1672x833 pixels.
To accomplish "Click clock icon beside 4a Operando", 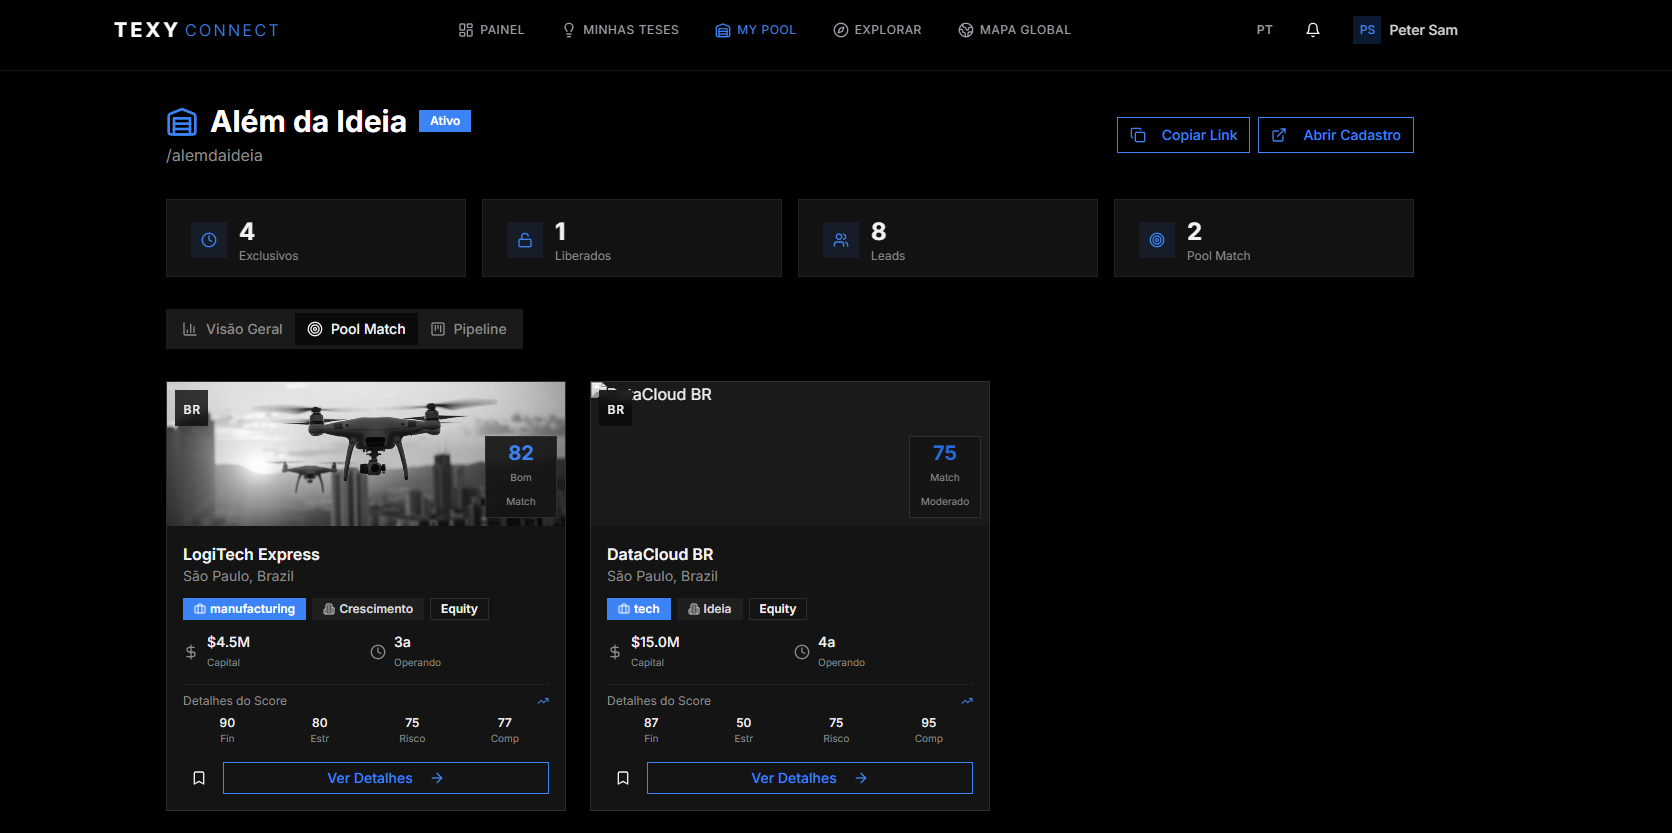I will coord(802,652).
